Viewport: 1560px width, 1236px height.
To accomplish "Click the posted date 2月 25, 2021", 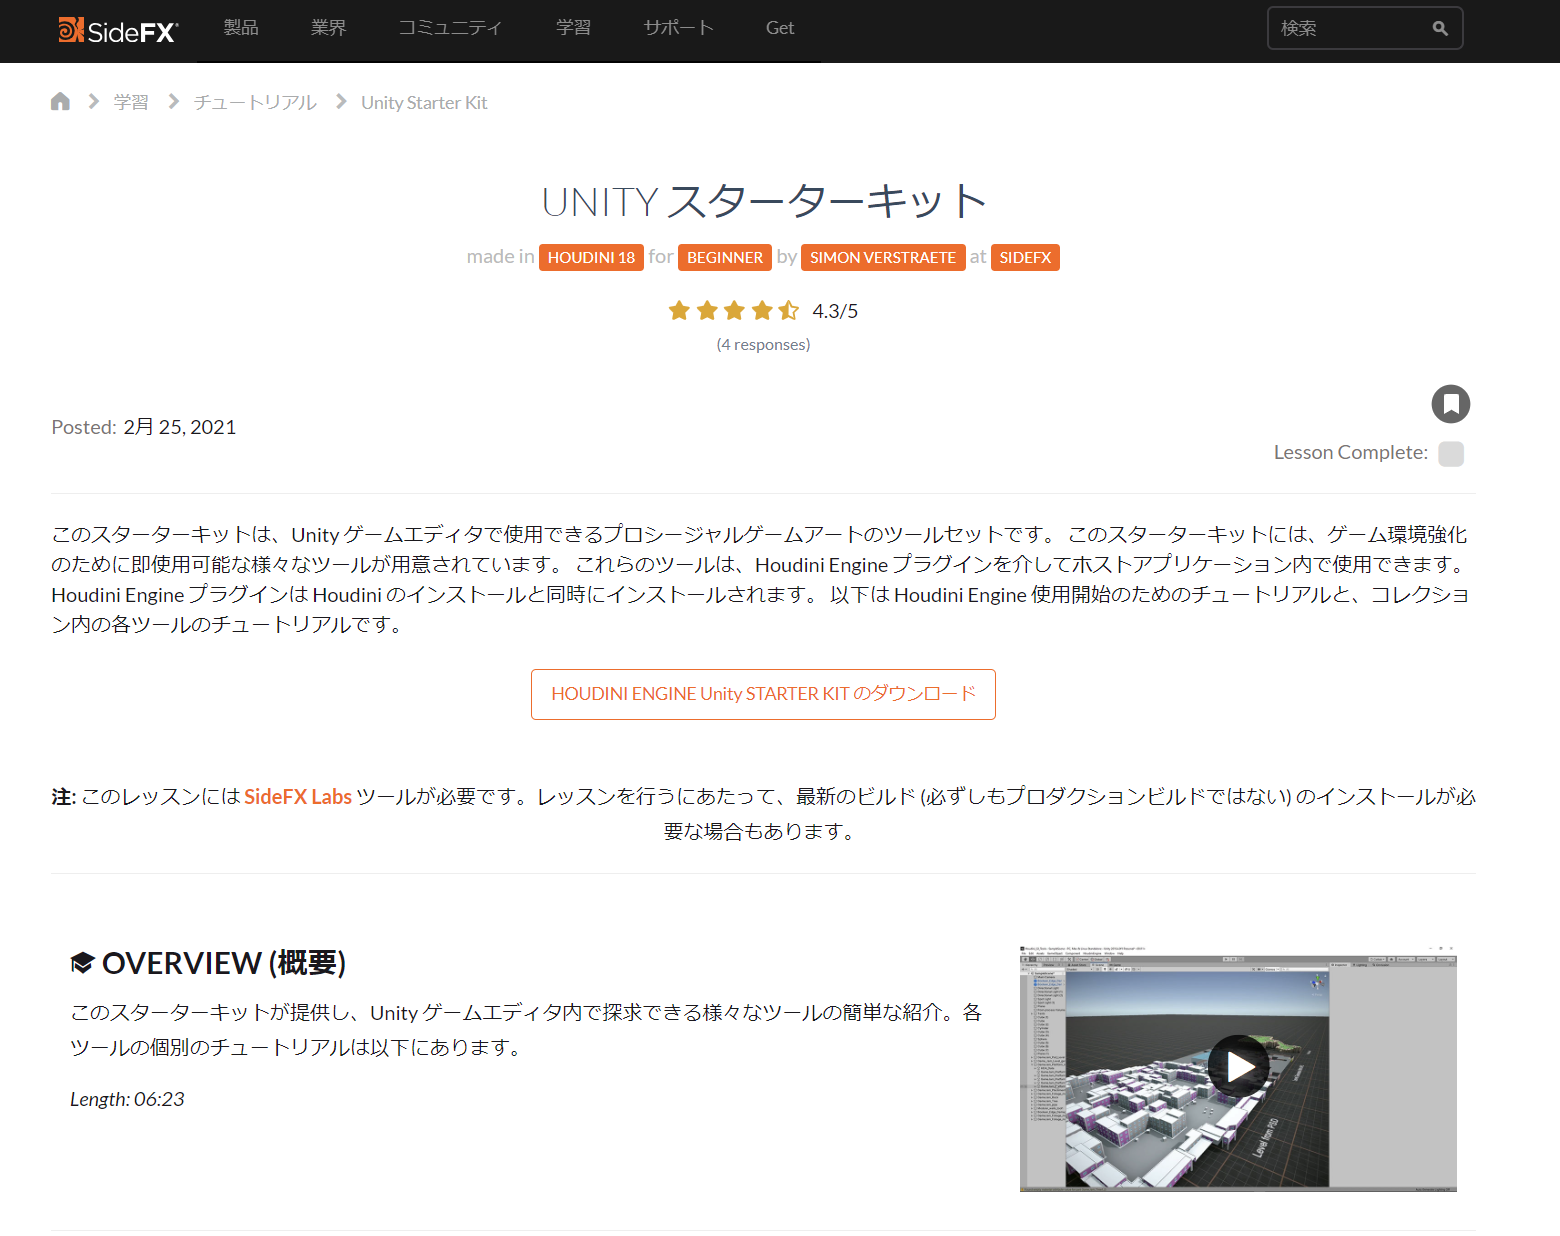I will (x=180, y=427).
